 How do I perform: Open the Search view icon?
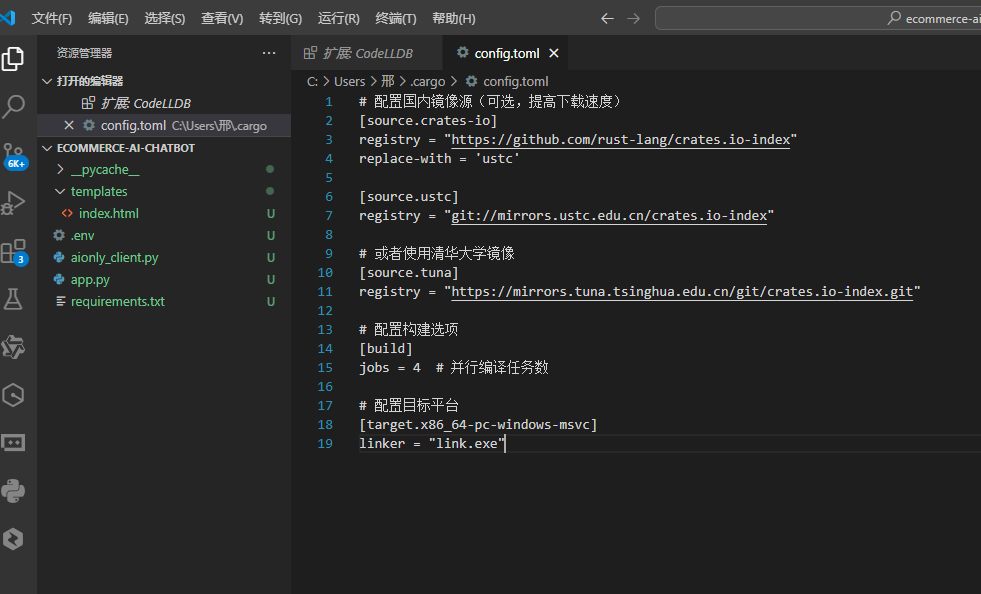tap(13, 106)
